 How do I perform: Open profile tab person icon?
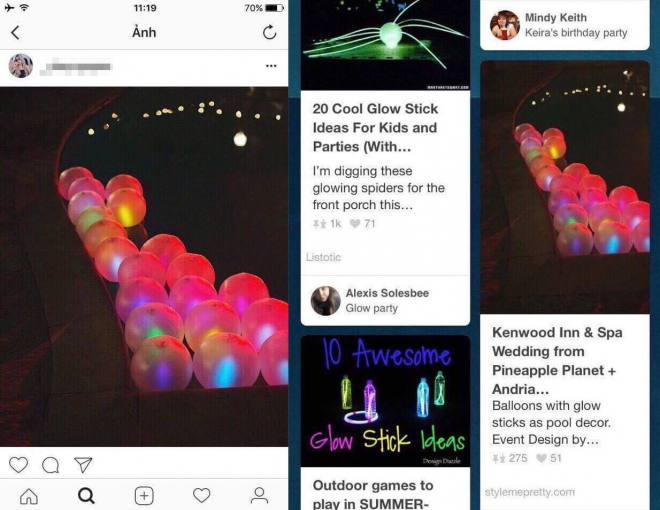pyautogui.click(x=259, y=495)
